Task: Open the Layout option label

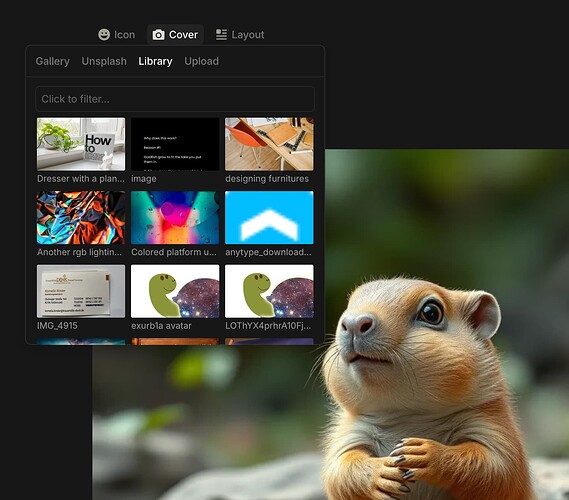Action: click(248, 35)
